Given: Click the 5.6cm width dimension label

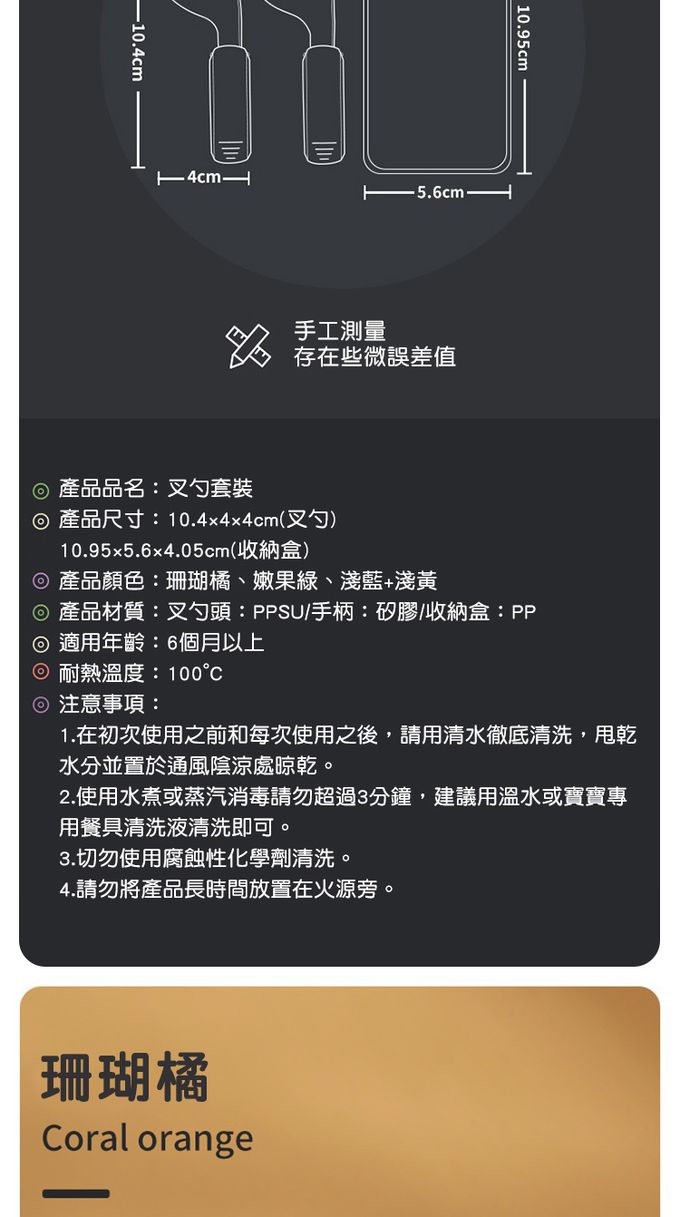Looking at the screenshot, I should [440, 192].
